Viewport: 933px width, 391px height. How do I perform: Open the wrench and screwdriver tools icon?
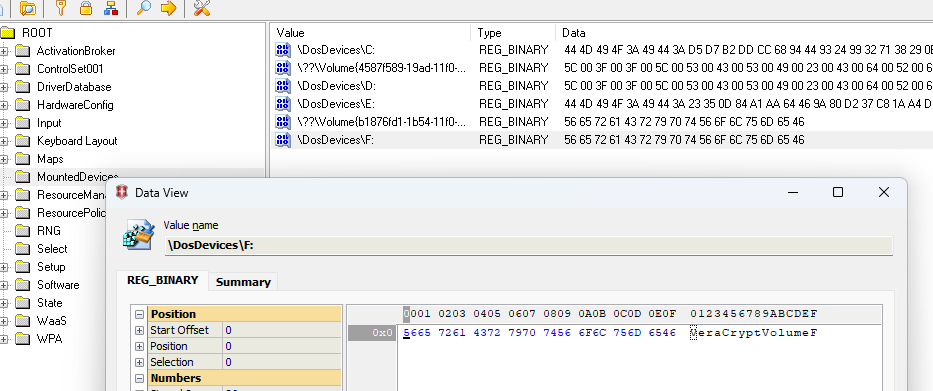pos(202,8)
